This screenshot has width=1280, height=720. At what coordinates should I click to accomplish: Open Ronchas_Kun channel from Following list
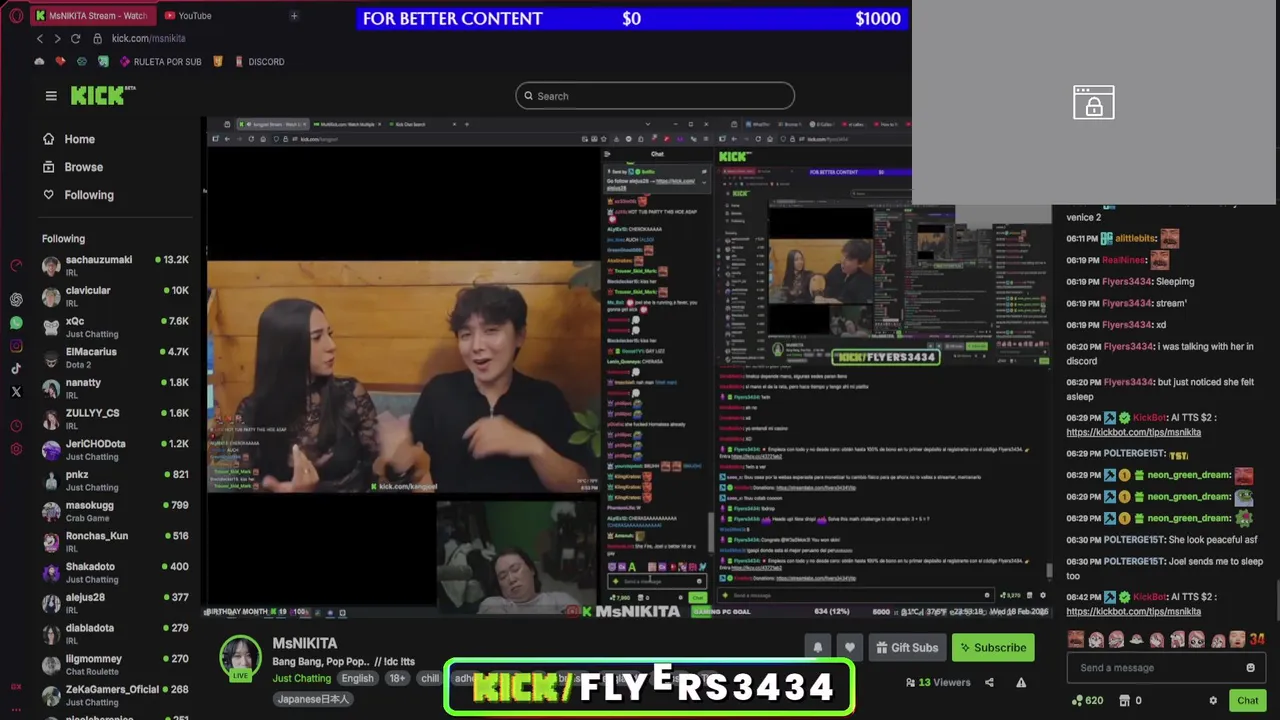pyautogui.click(x=115, y=542)
